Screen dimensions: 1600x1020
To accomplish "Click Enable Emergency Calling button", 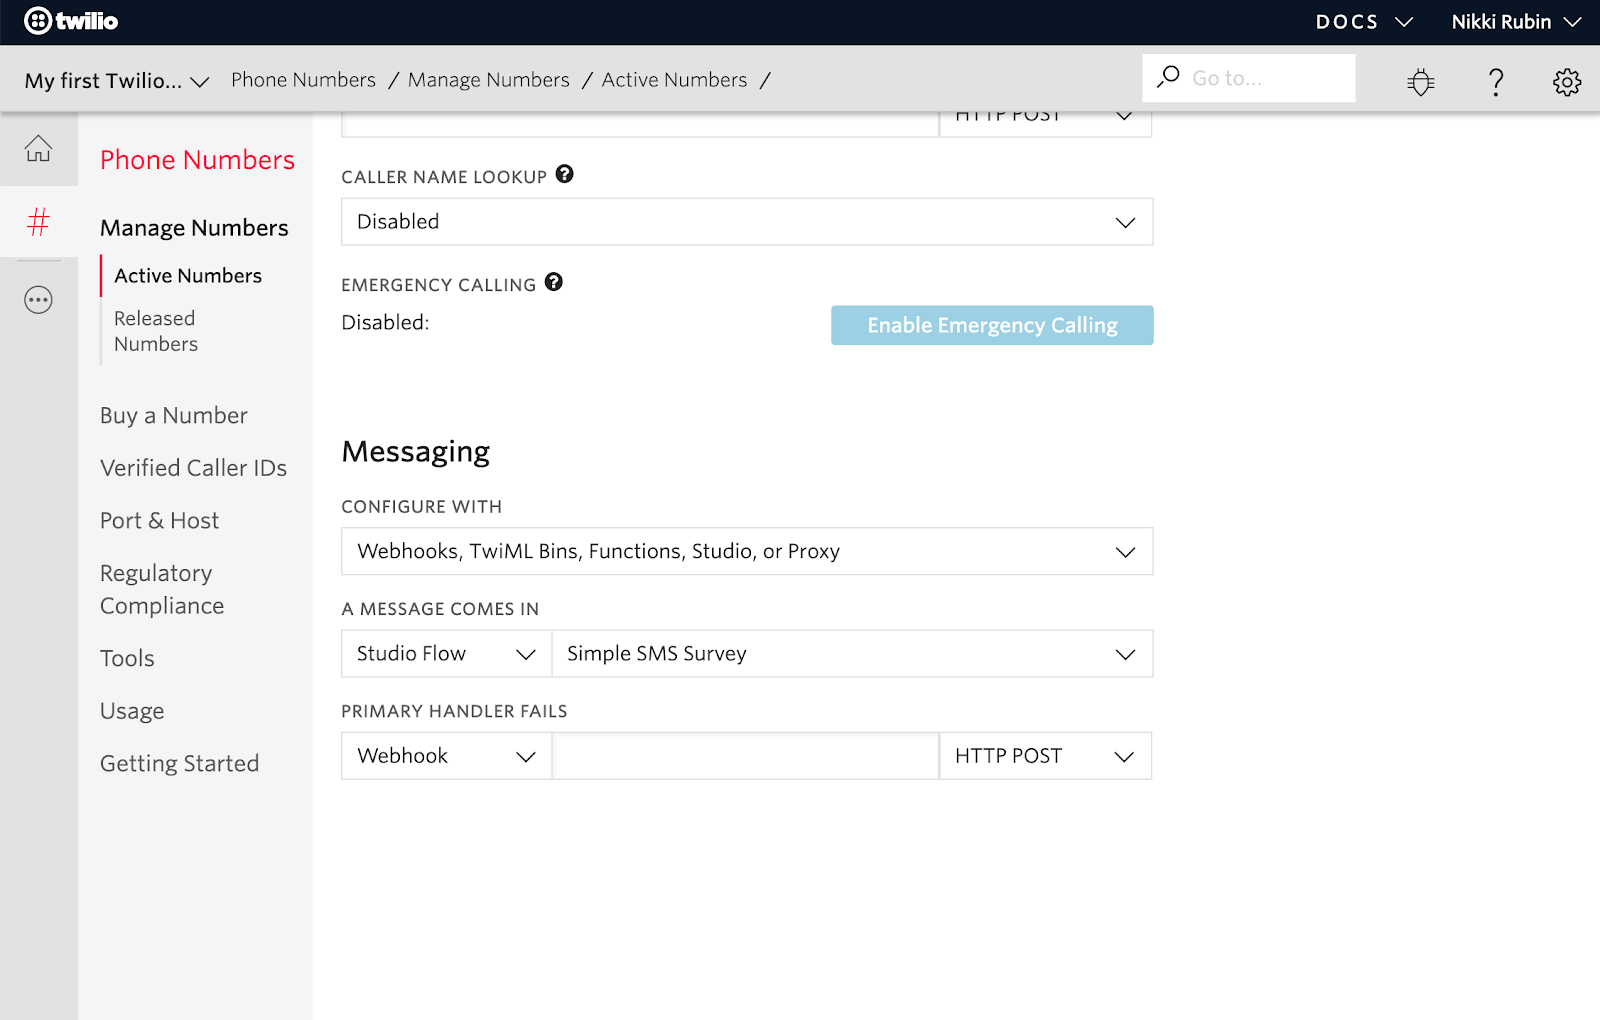I will point(992,325).
